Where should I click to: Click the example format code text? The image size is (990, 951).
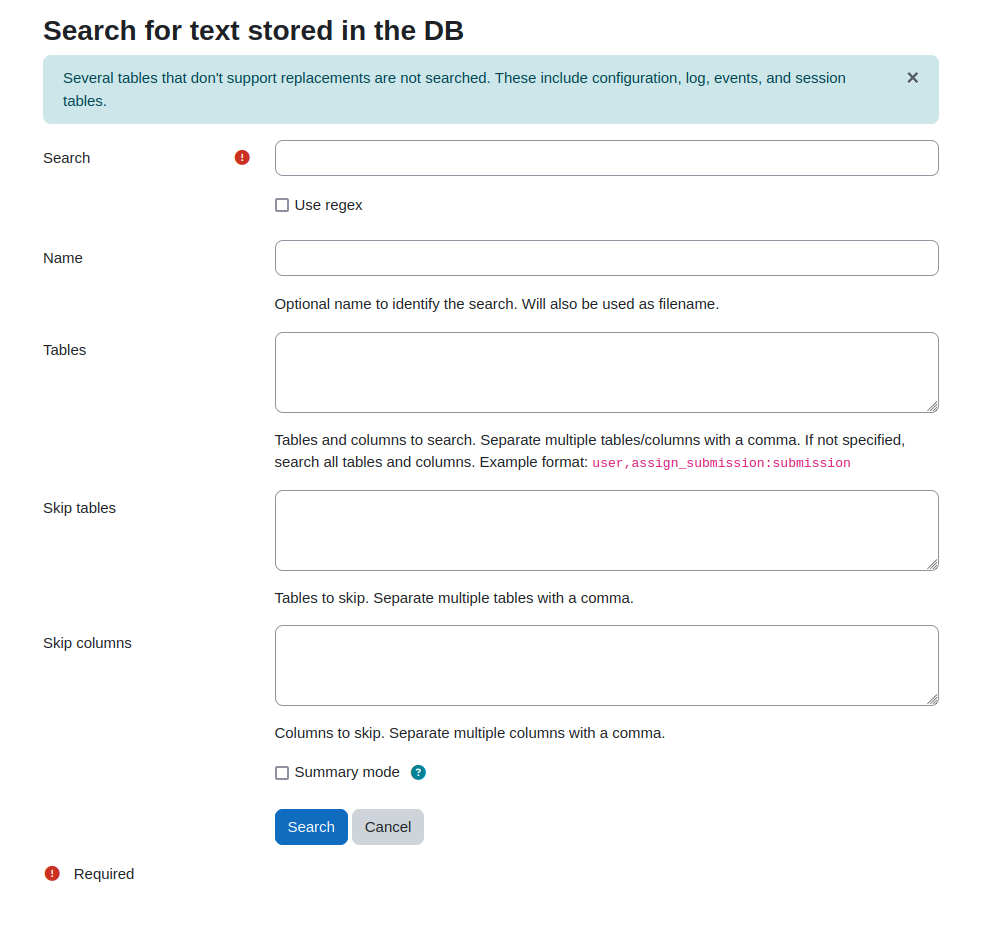[721, 463]
